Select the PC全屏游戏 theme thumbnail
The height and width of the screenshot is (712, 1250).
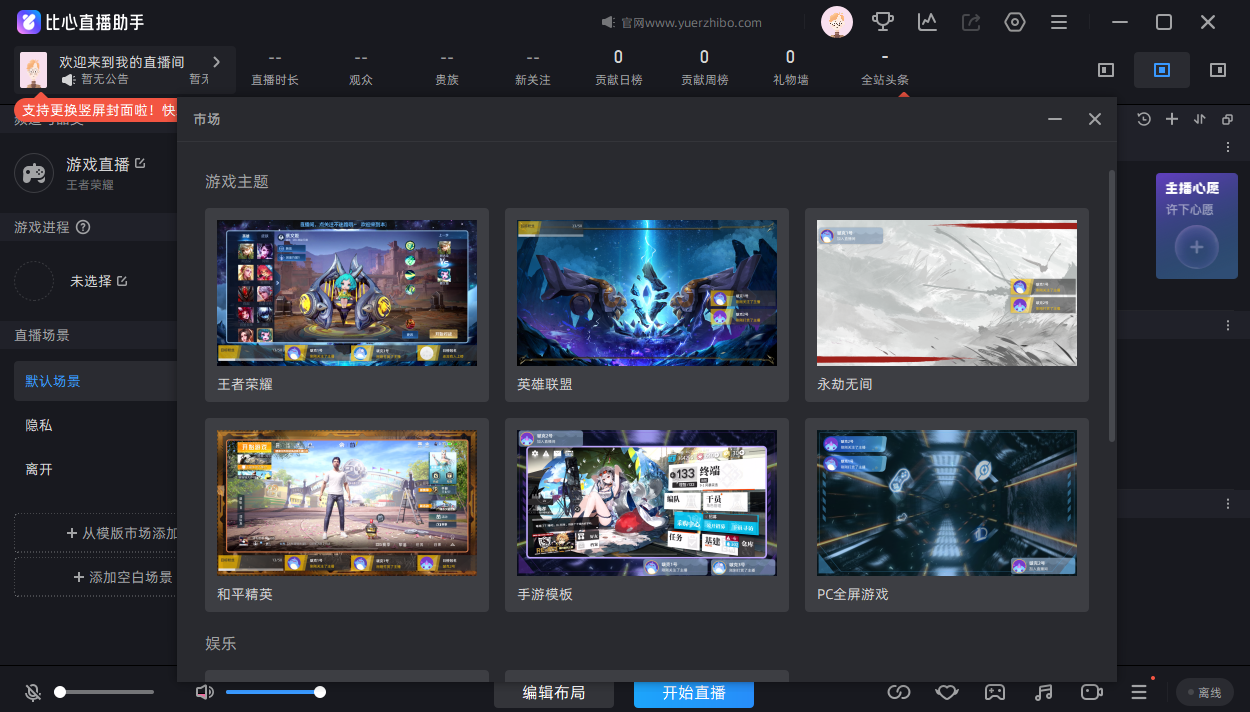point(947,503)
